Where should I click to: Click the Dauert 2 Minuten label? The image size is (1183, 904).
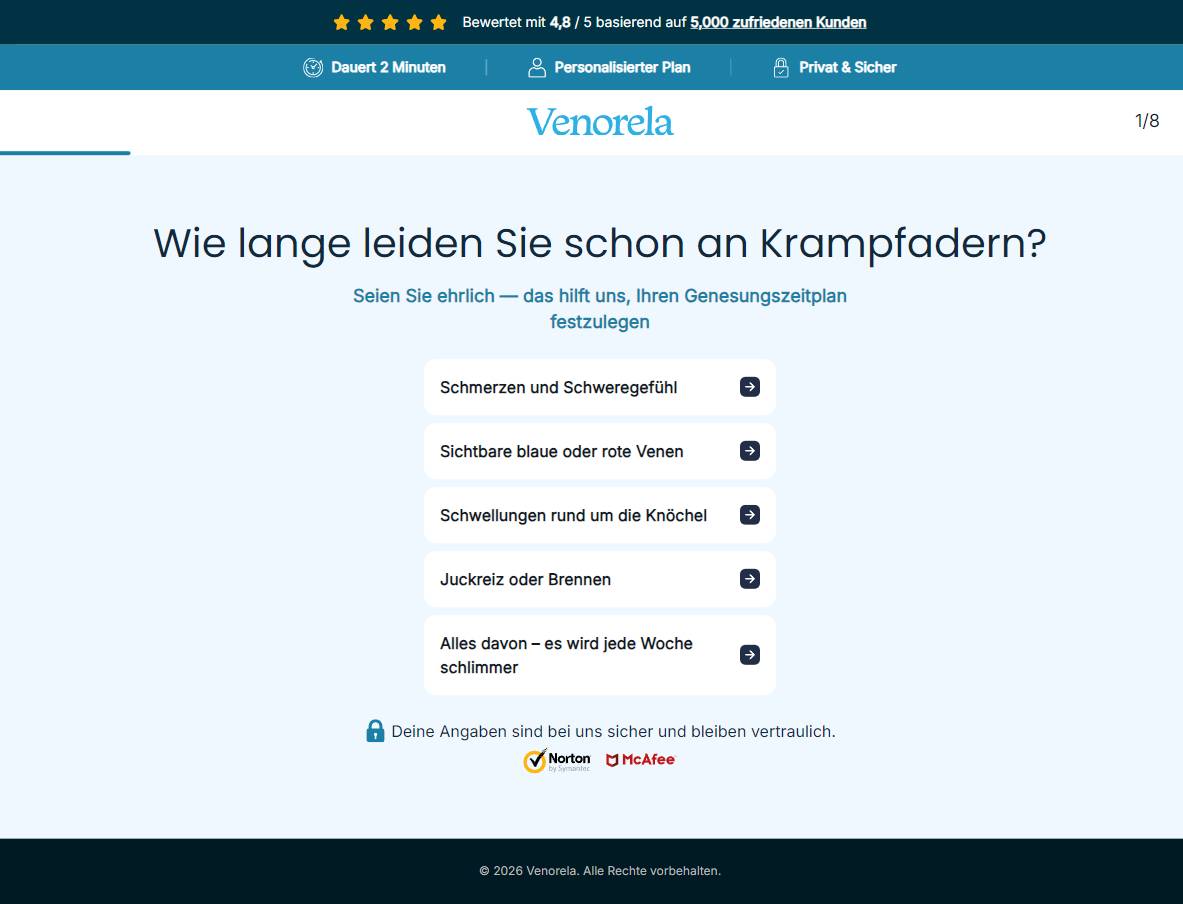(389, 67)
